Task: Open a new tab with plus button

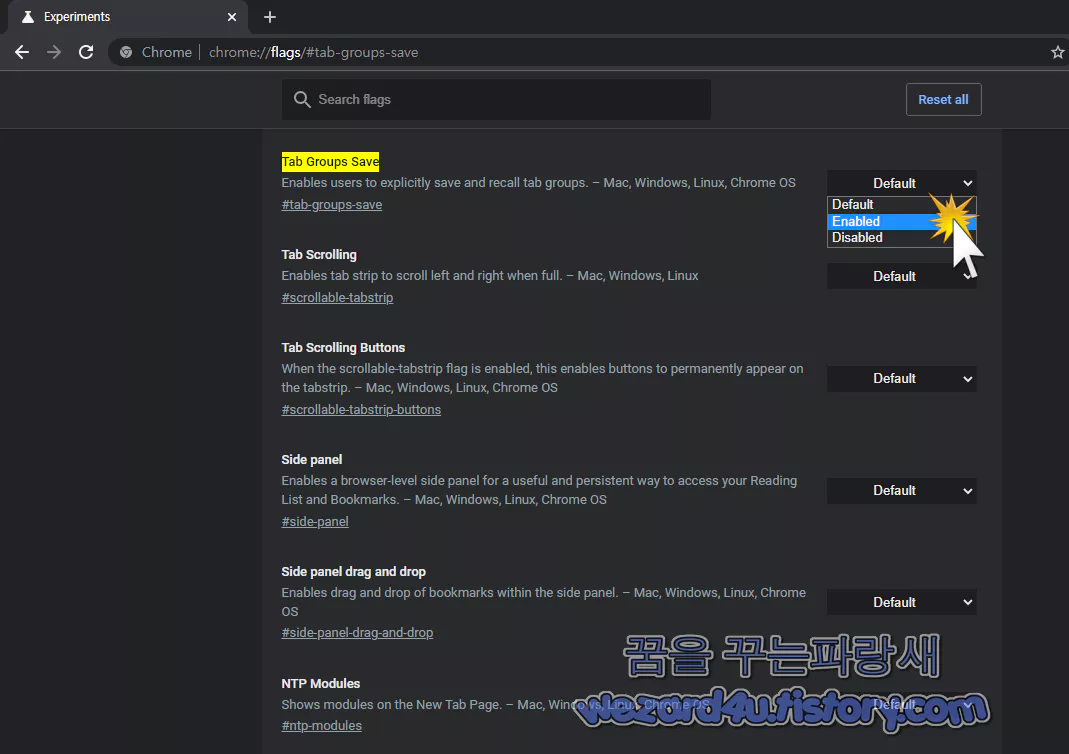Action: coord(270,17)
